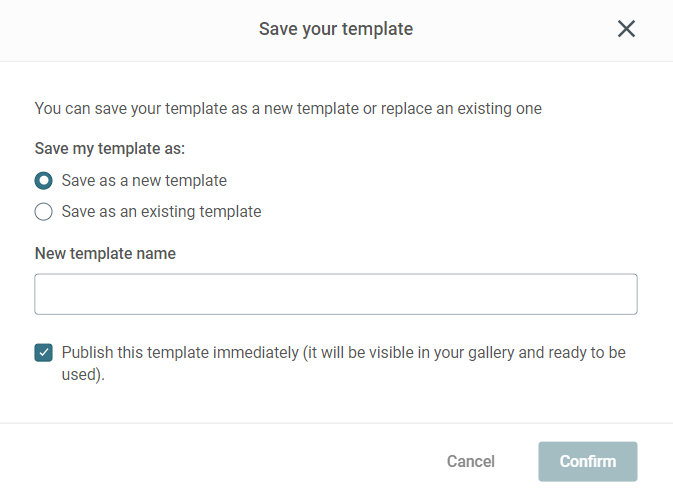Click the "New template name" field label
673x498 pixels.
coord(105,254)
